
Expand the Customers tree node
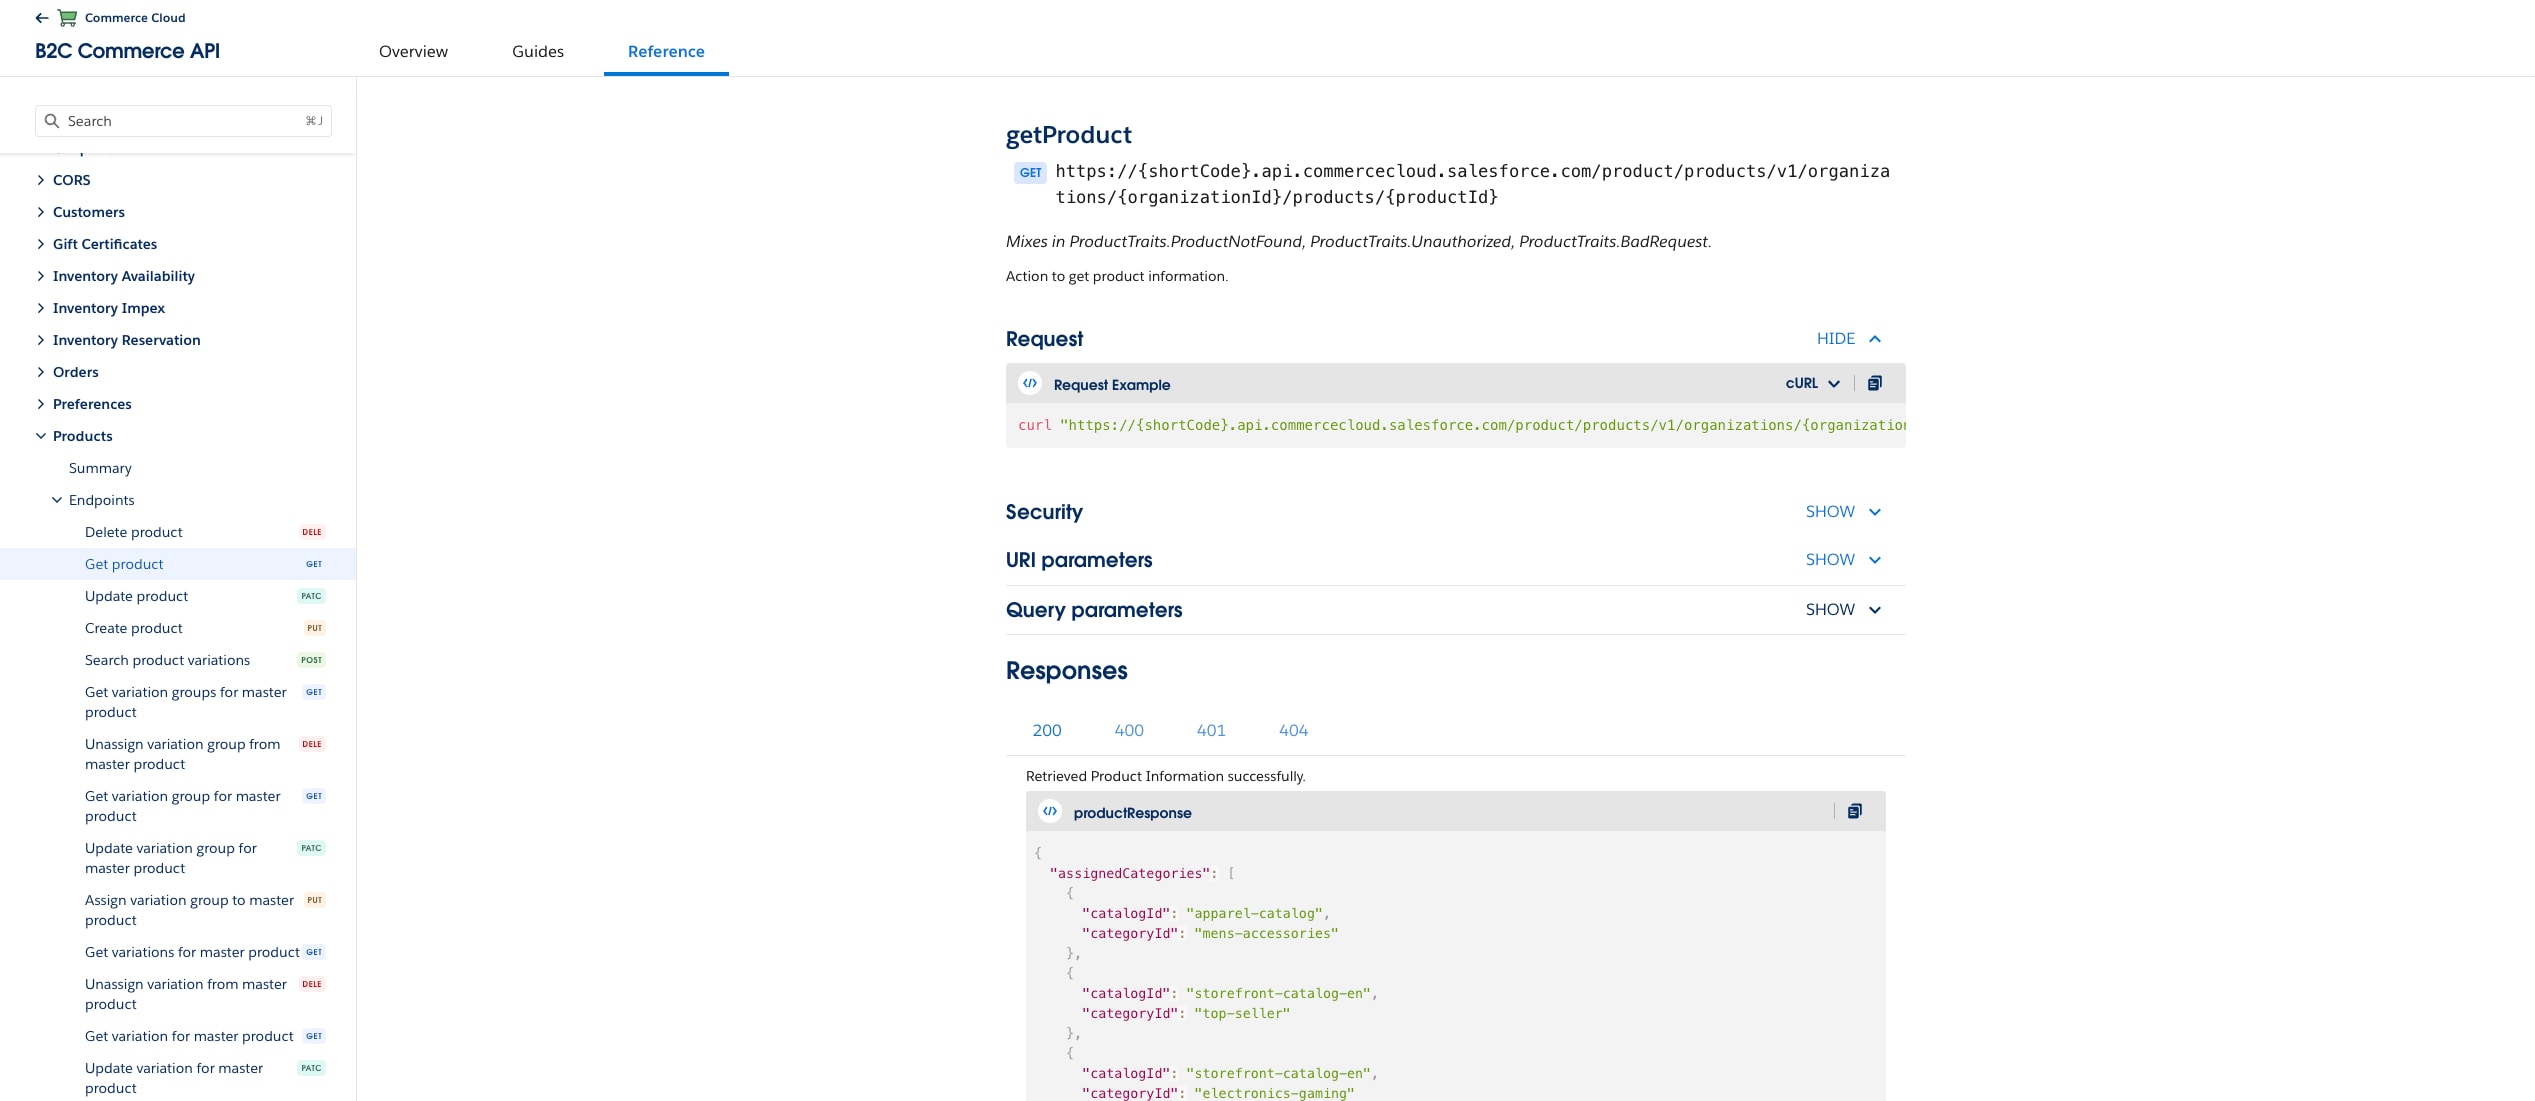(x=41, y=212)
